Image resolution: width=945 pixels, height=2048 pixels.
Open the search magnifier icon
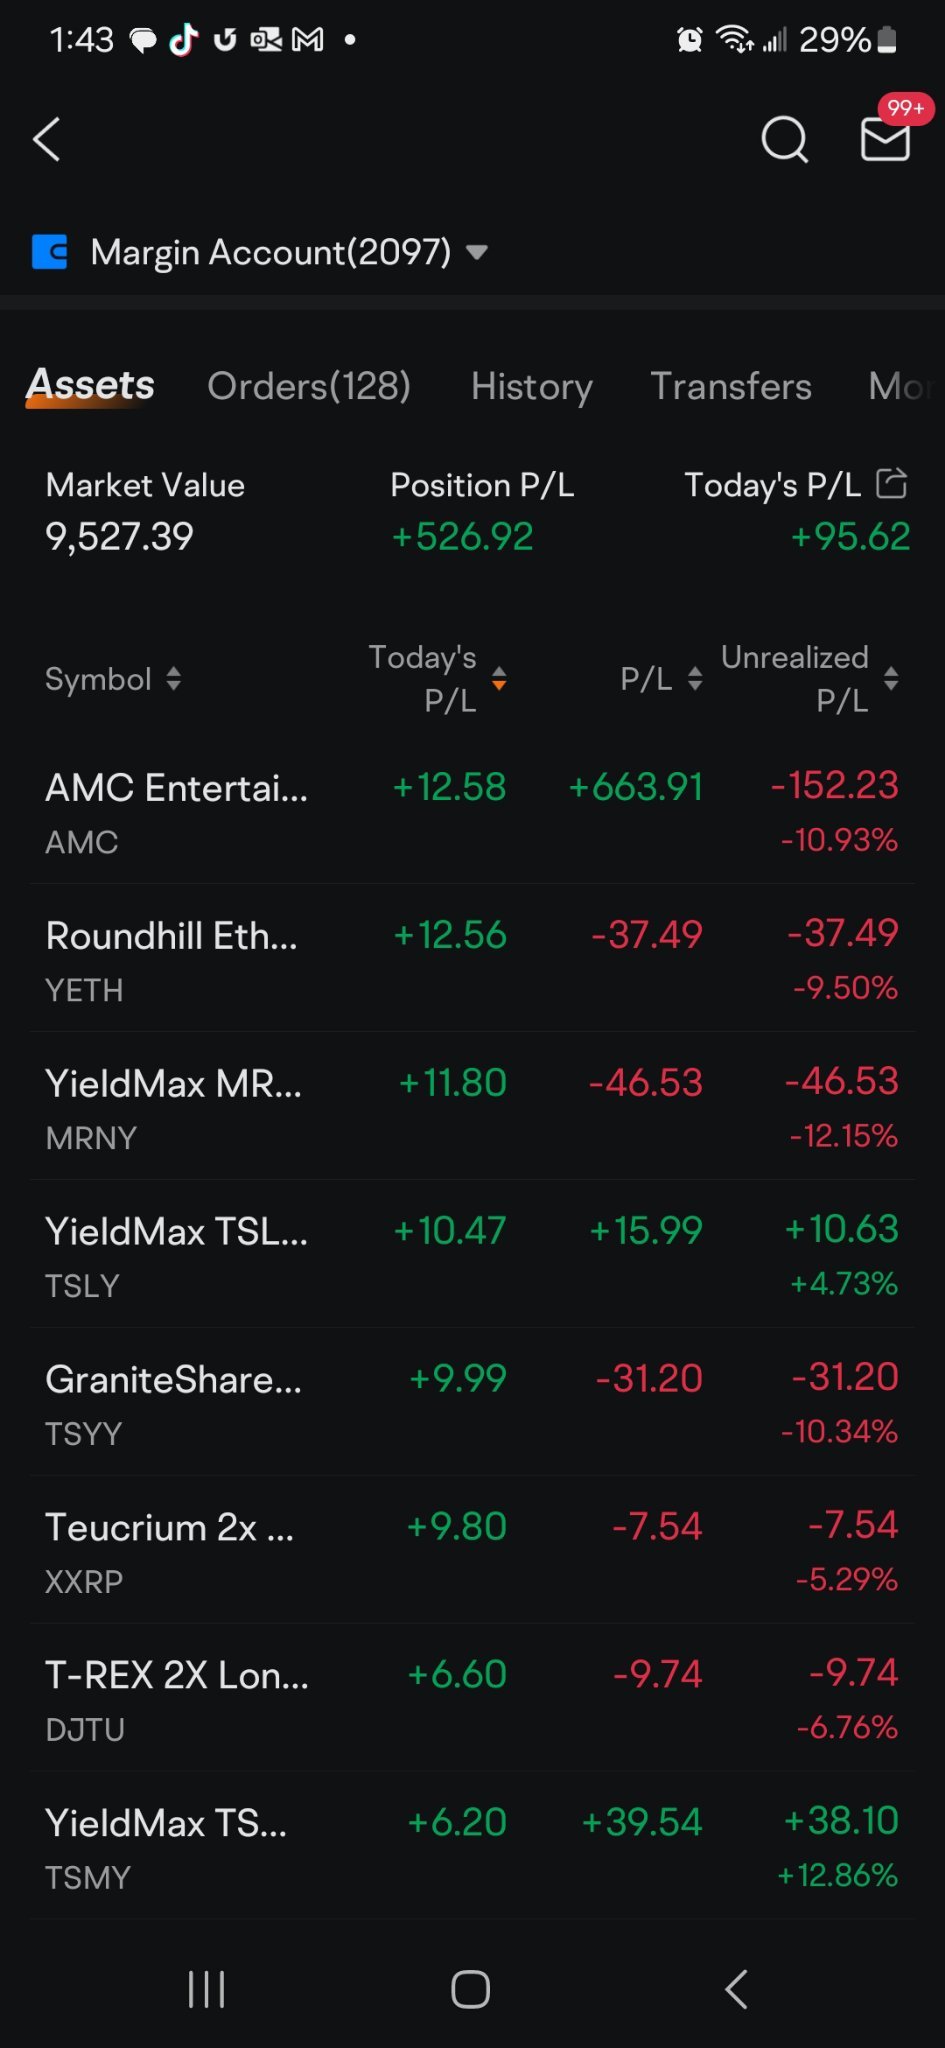(x=784, y=139)
